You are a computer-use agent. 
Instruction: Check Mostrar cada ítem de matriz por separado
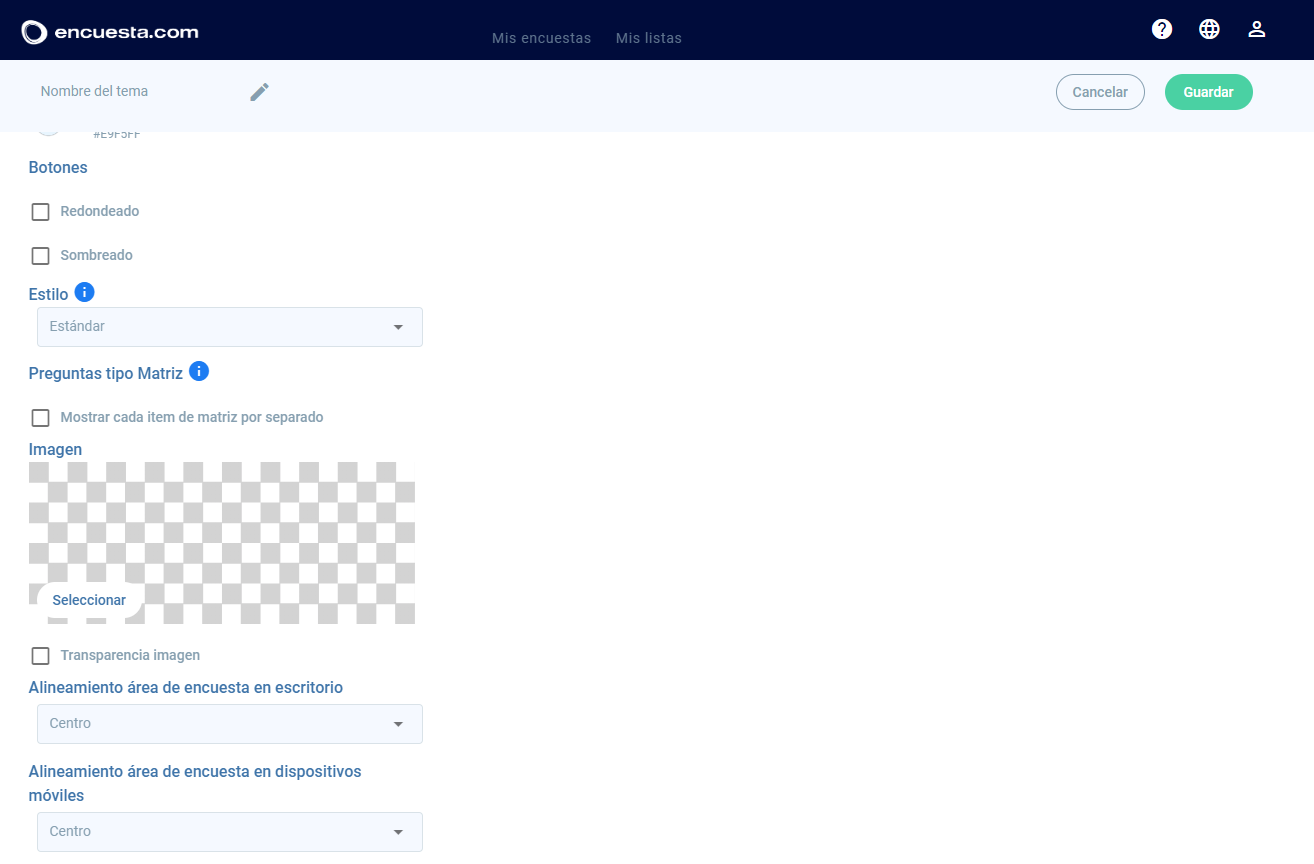[40, 418]
